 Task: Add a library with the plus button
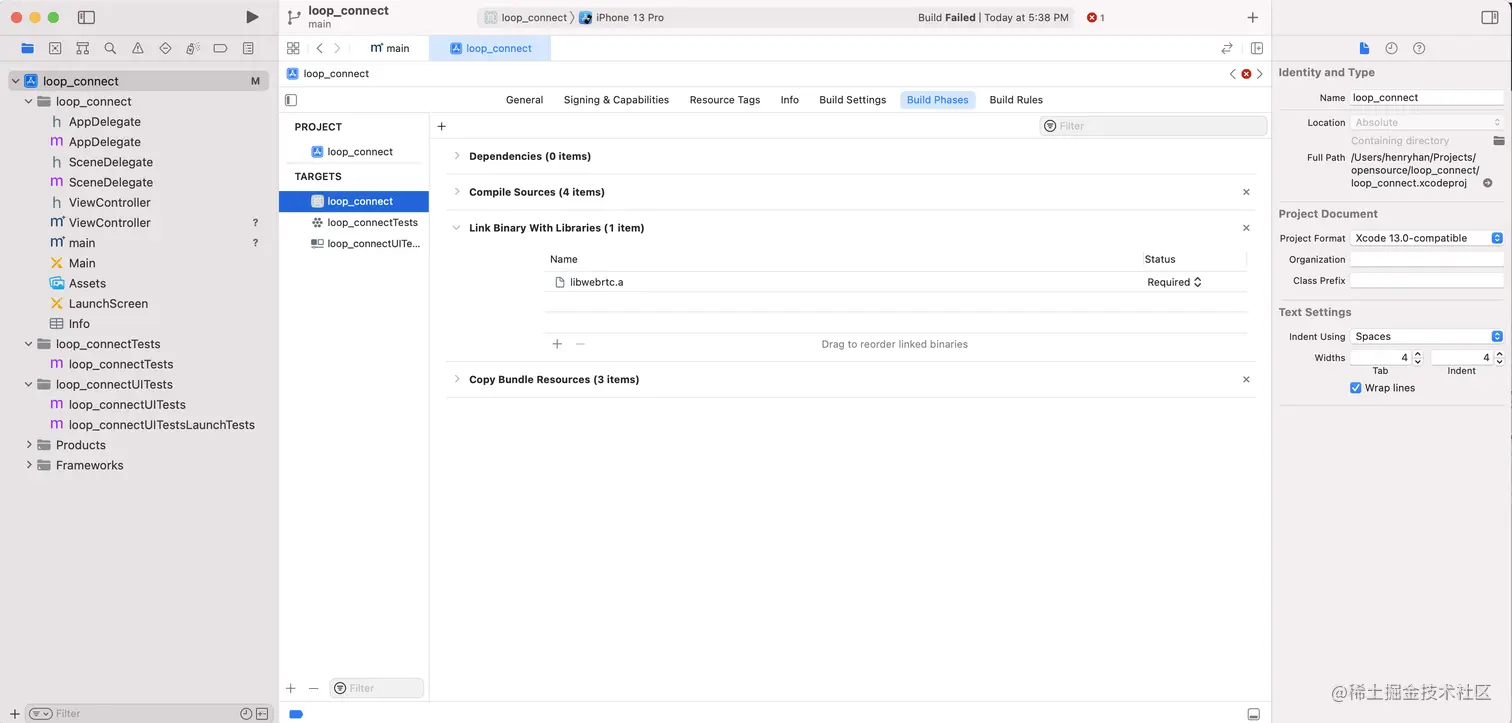coord(557,343)
